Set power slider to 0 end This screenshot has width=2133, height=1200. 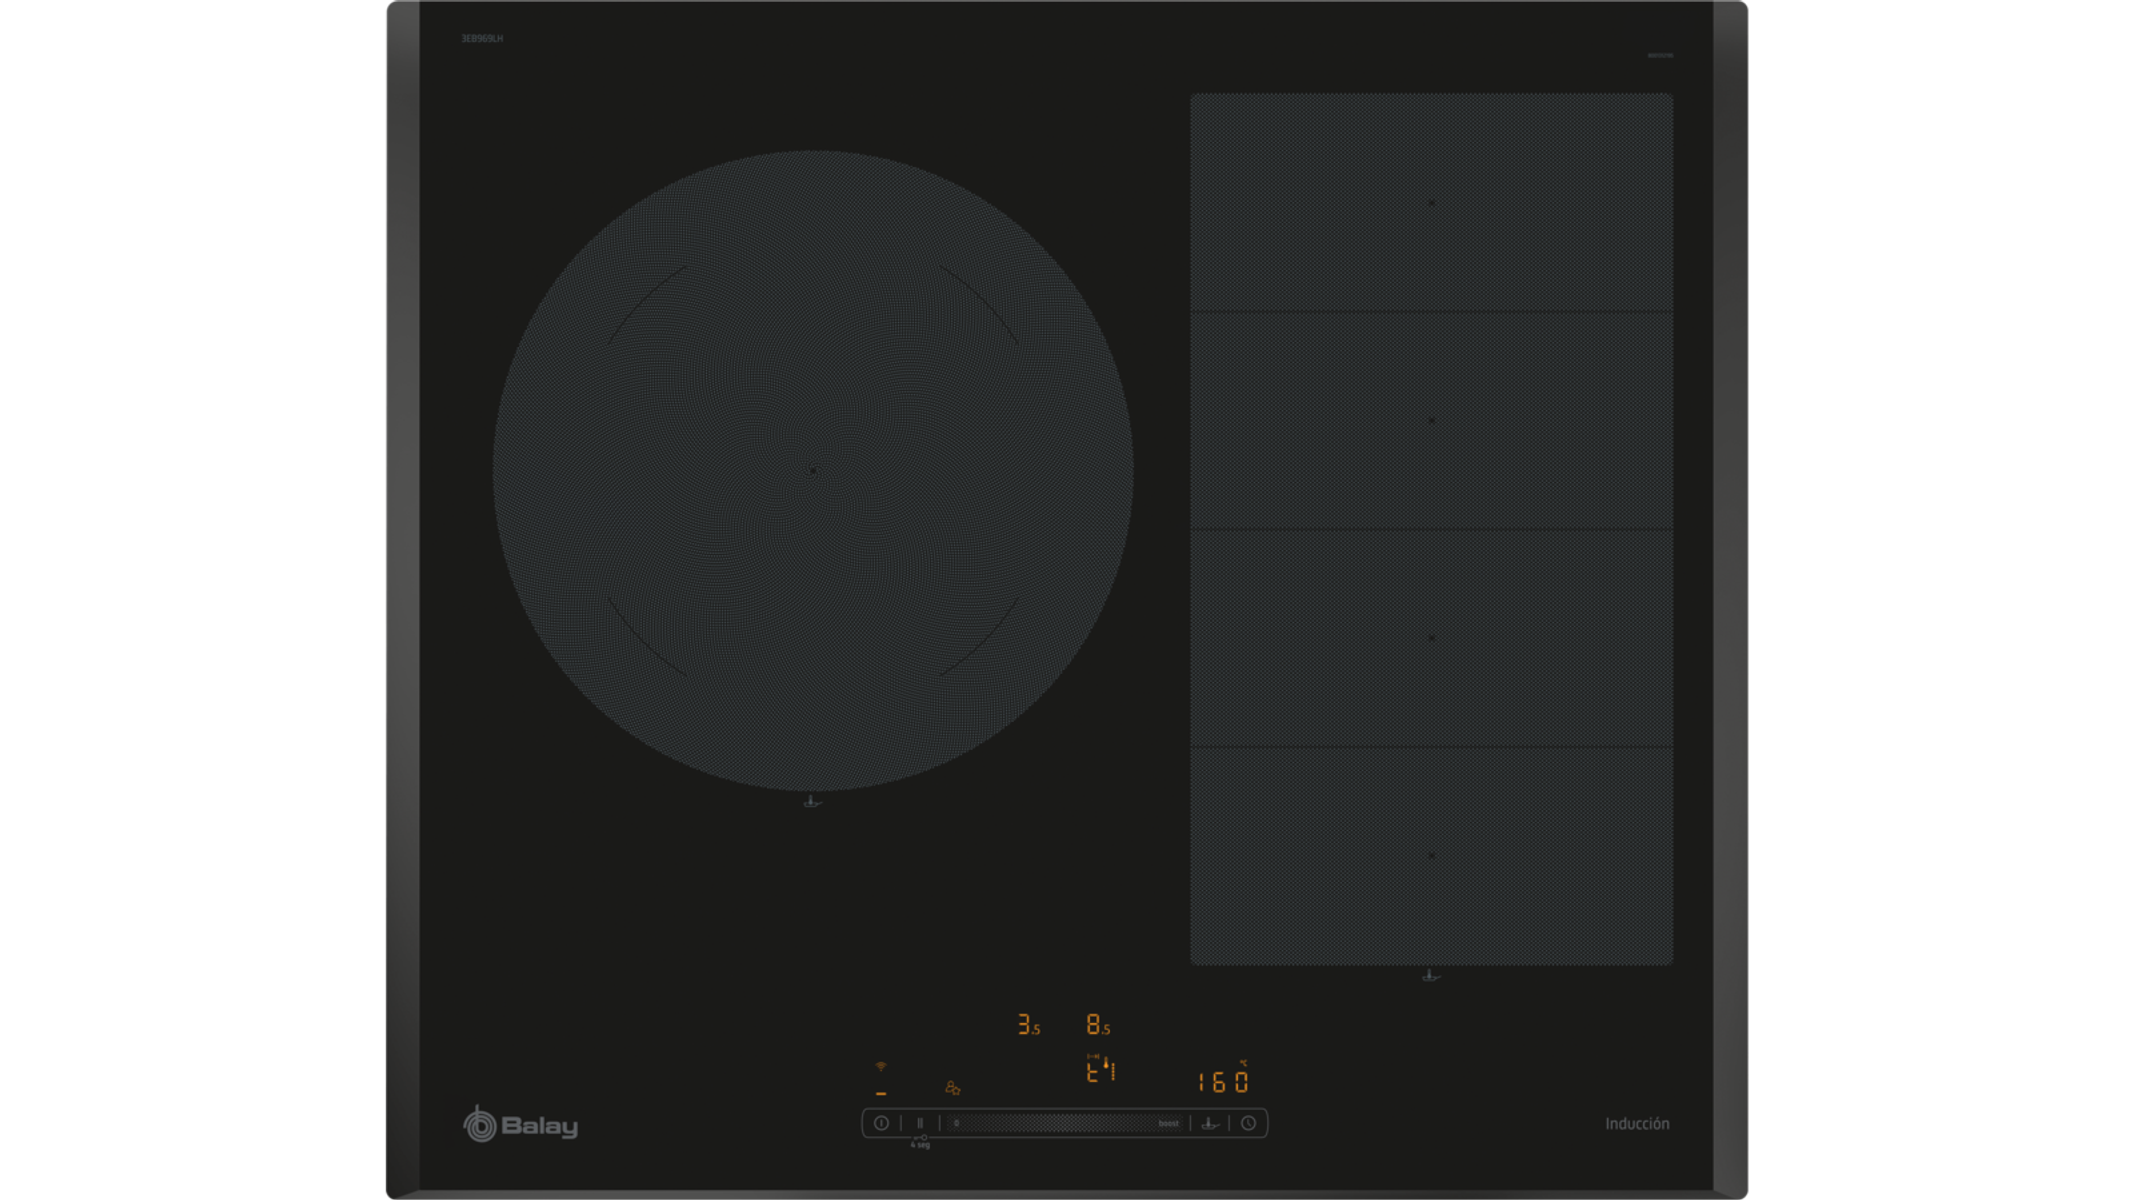[957, 1123]
